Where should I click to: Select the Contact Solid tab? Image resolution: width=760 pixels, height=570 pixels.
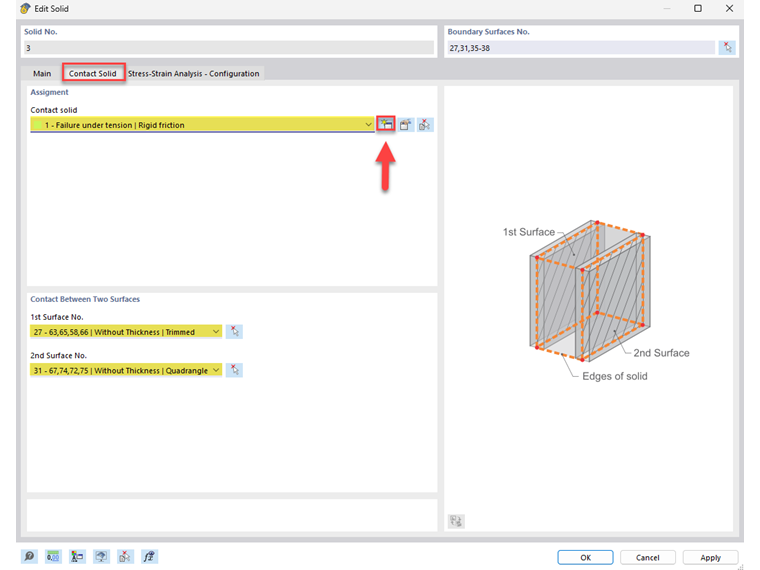93,74
